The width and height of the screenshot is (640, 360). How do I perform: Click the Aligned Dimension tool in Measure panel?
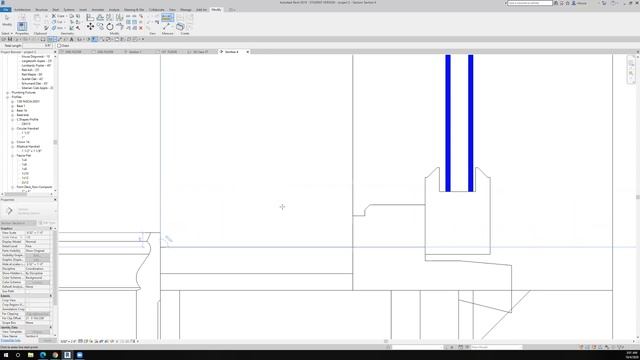click(166, 27)
